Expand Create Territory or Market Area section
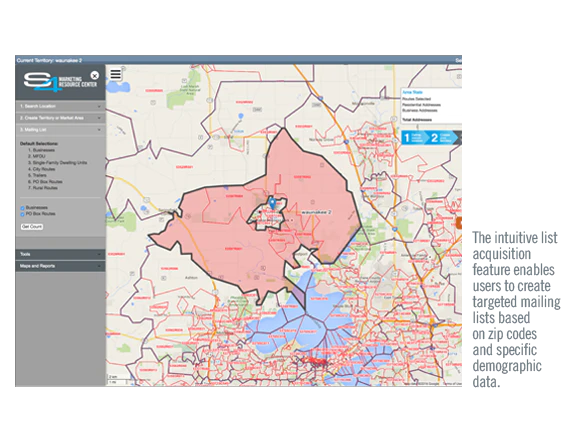Image resolution: width=582 pixels, height=439 pixels. pyautogui.click(x=60, y=118)
